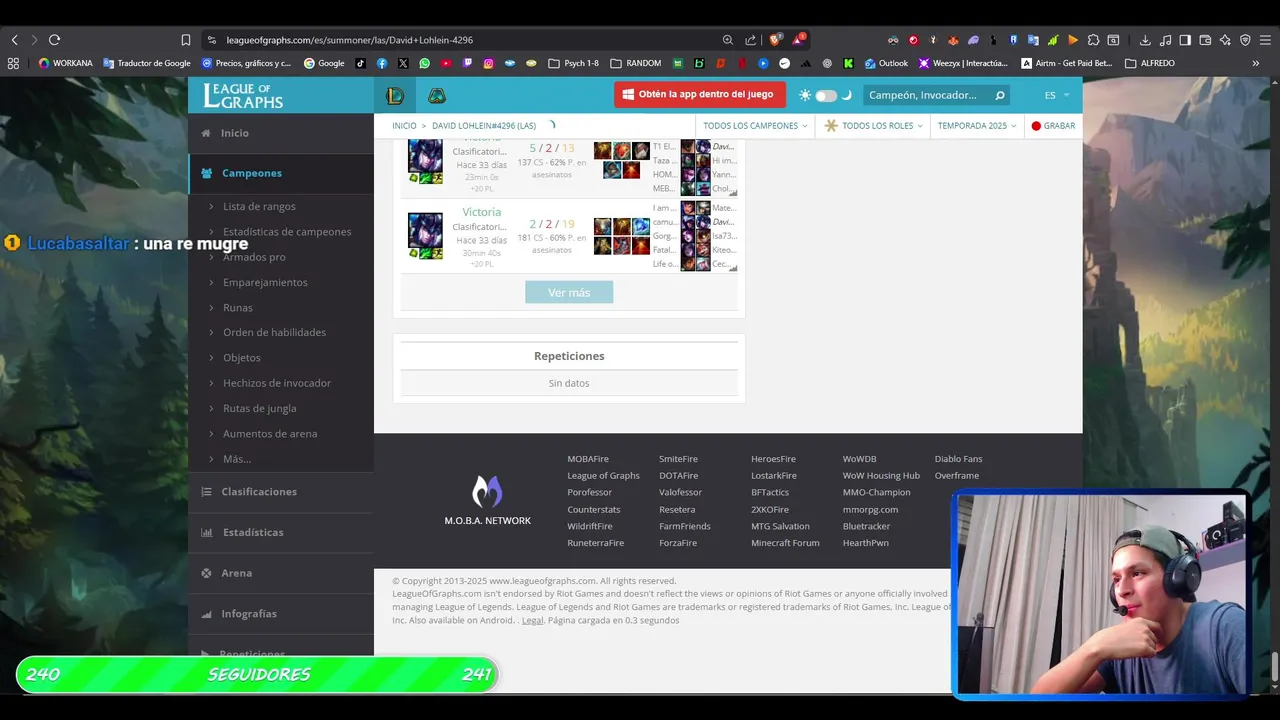Click the browser back arrow
Image resolution: width=1280 pixels, height=720 pixels.
click(x=14, y=40)
